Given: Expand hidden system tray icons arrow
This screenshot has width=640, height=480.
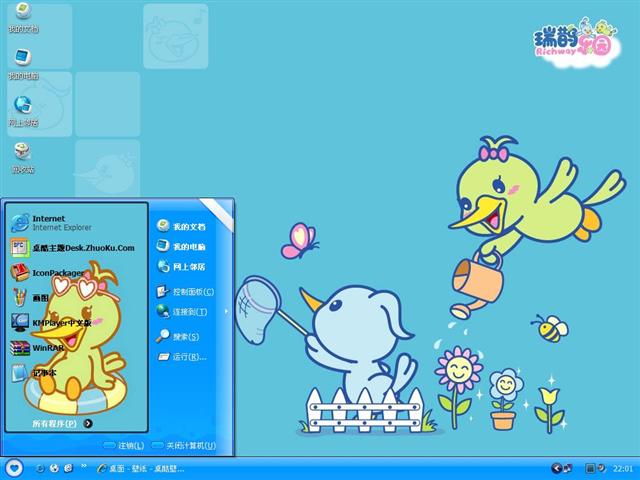Looking at the screenshot, I should [556, 468].
